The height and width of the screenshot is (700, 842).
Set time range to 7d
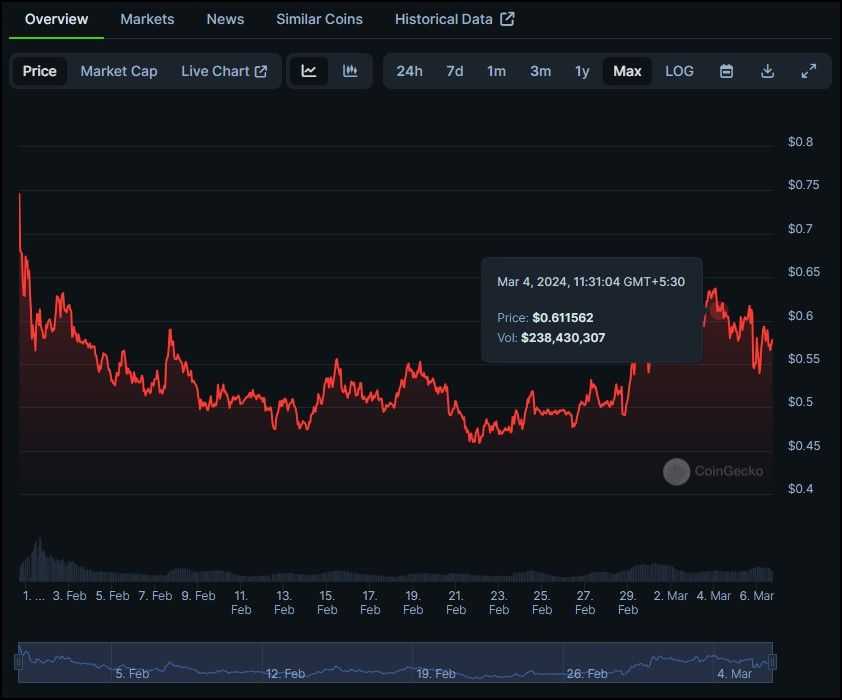pos(454,71)
